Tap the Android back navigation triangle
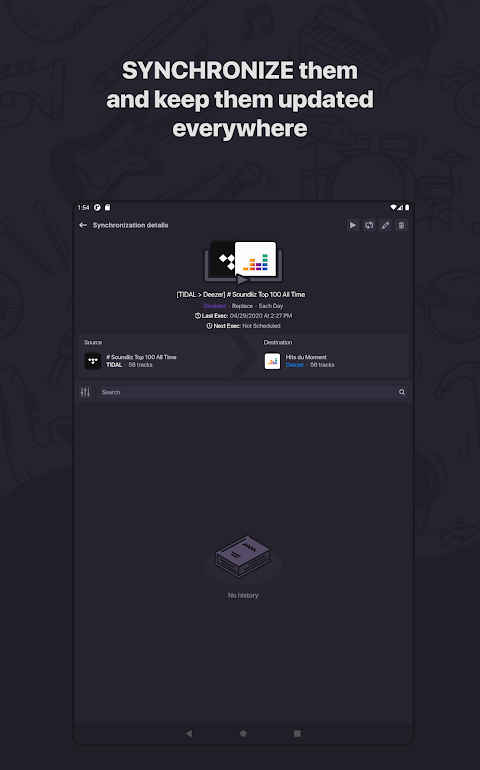This screenshot has height=770, width=480. [x=189, y=733]
